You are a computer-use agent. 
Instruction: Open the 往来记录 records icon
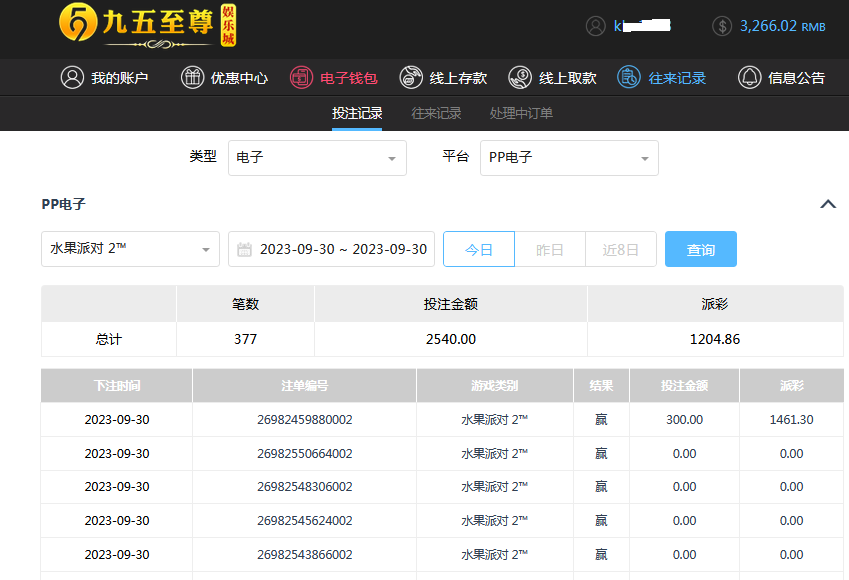[629, 77]
